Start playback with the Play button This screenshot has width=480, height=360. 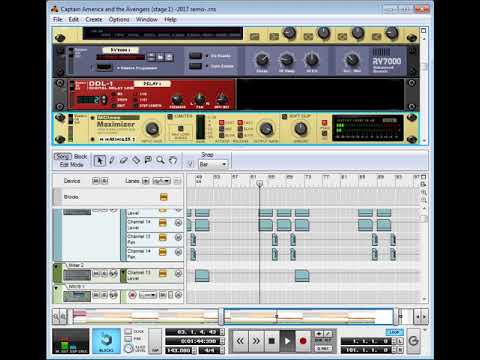pyautogui.click(x=287, y=341)
